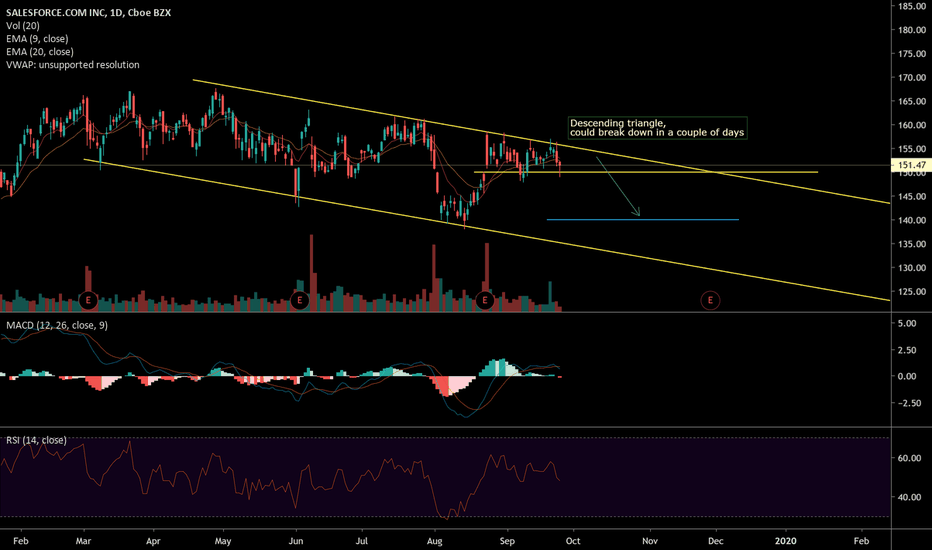This screenshot has height=550, width=932.
Task: Click the Sep time axis label
Action: pyautogui.click(x=507, y=541)
